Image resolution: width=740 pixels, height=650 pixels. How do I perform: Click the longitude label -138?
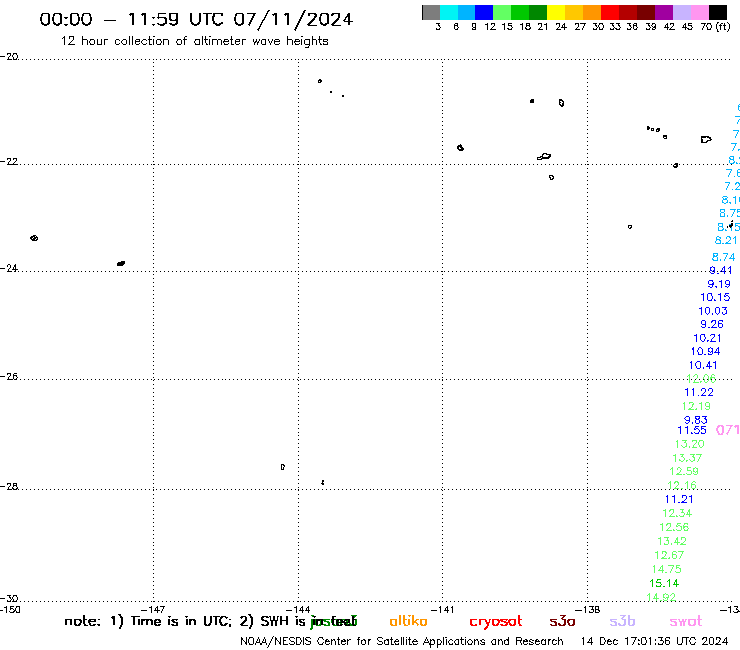pos(588,609)
